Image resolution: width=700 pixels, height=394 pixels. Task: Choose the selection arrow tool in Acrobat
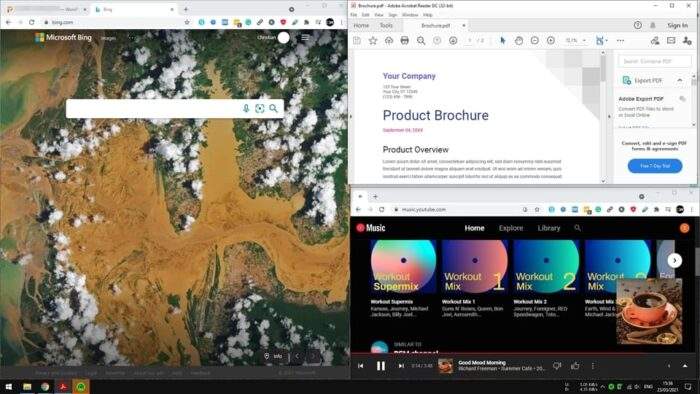503,41
